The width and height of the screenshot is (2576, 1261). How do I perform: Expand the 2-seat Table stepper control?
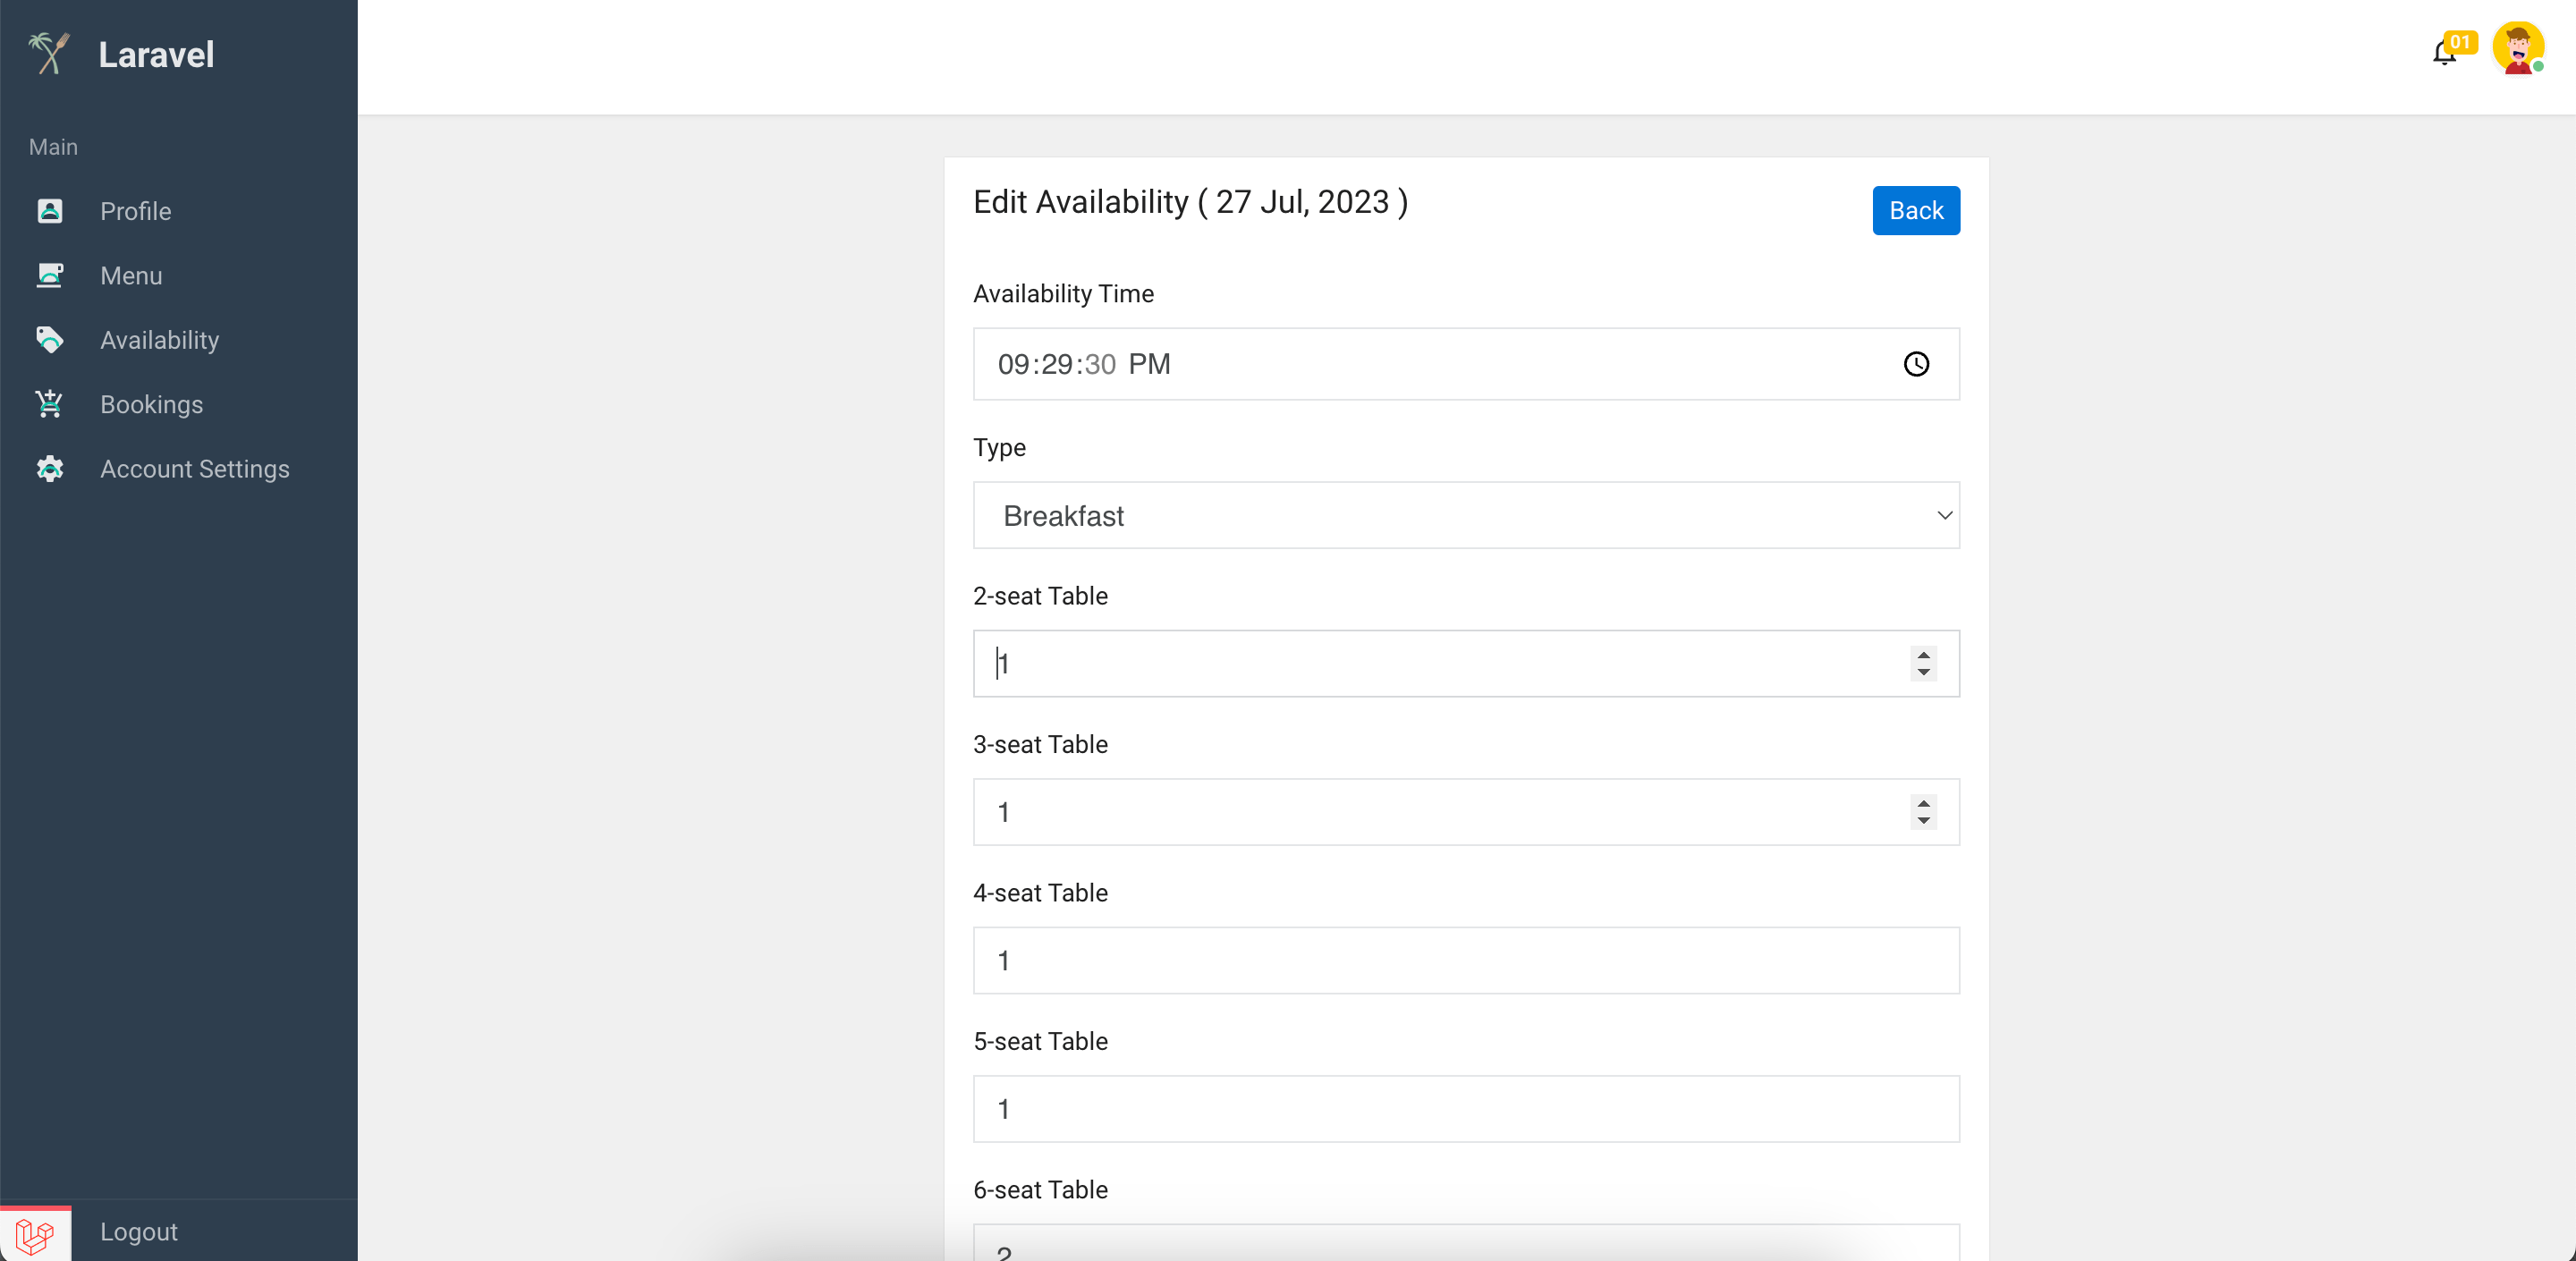click(x=1922, y=664)
